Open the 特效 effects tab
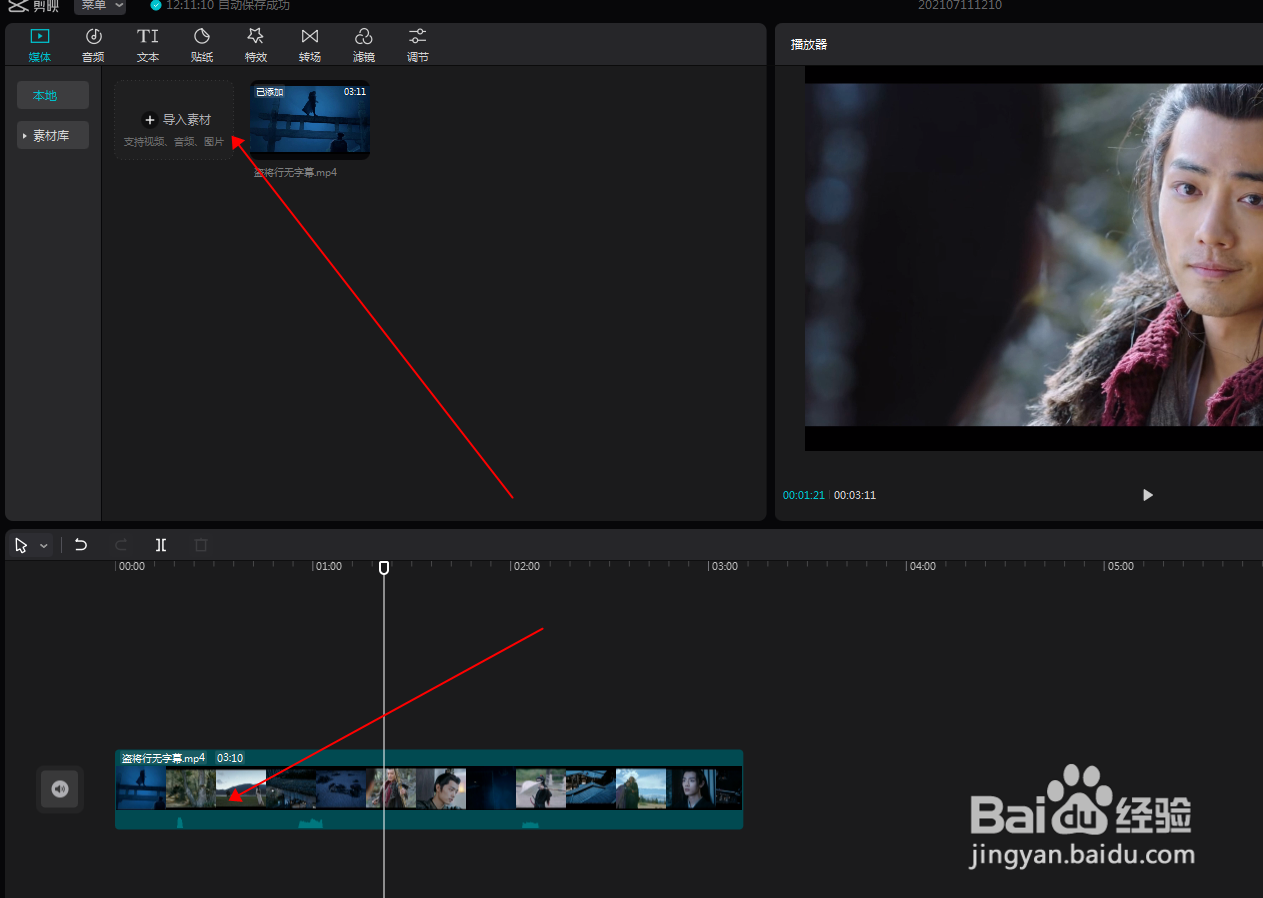Image resolution: width=1263 pixels, height=898 pixels. (x=256, y=45)
